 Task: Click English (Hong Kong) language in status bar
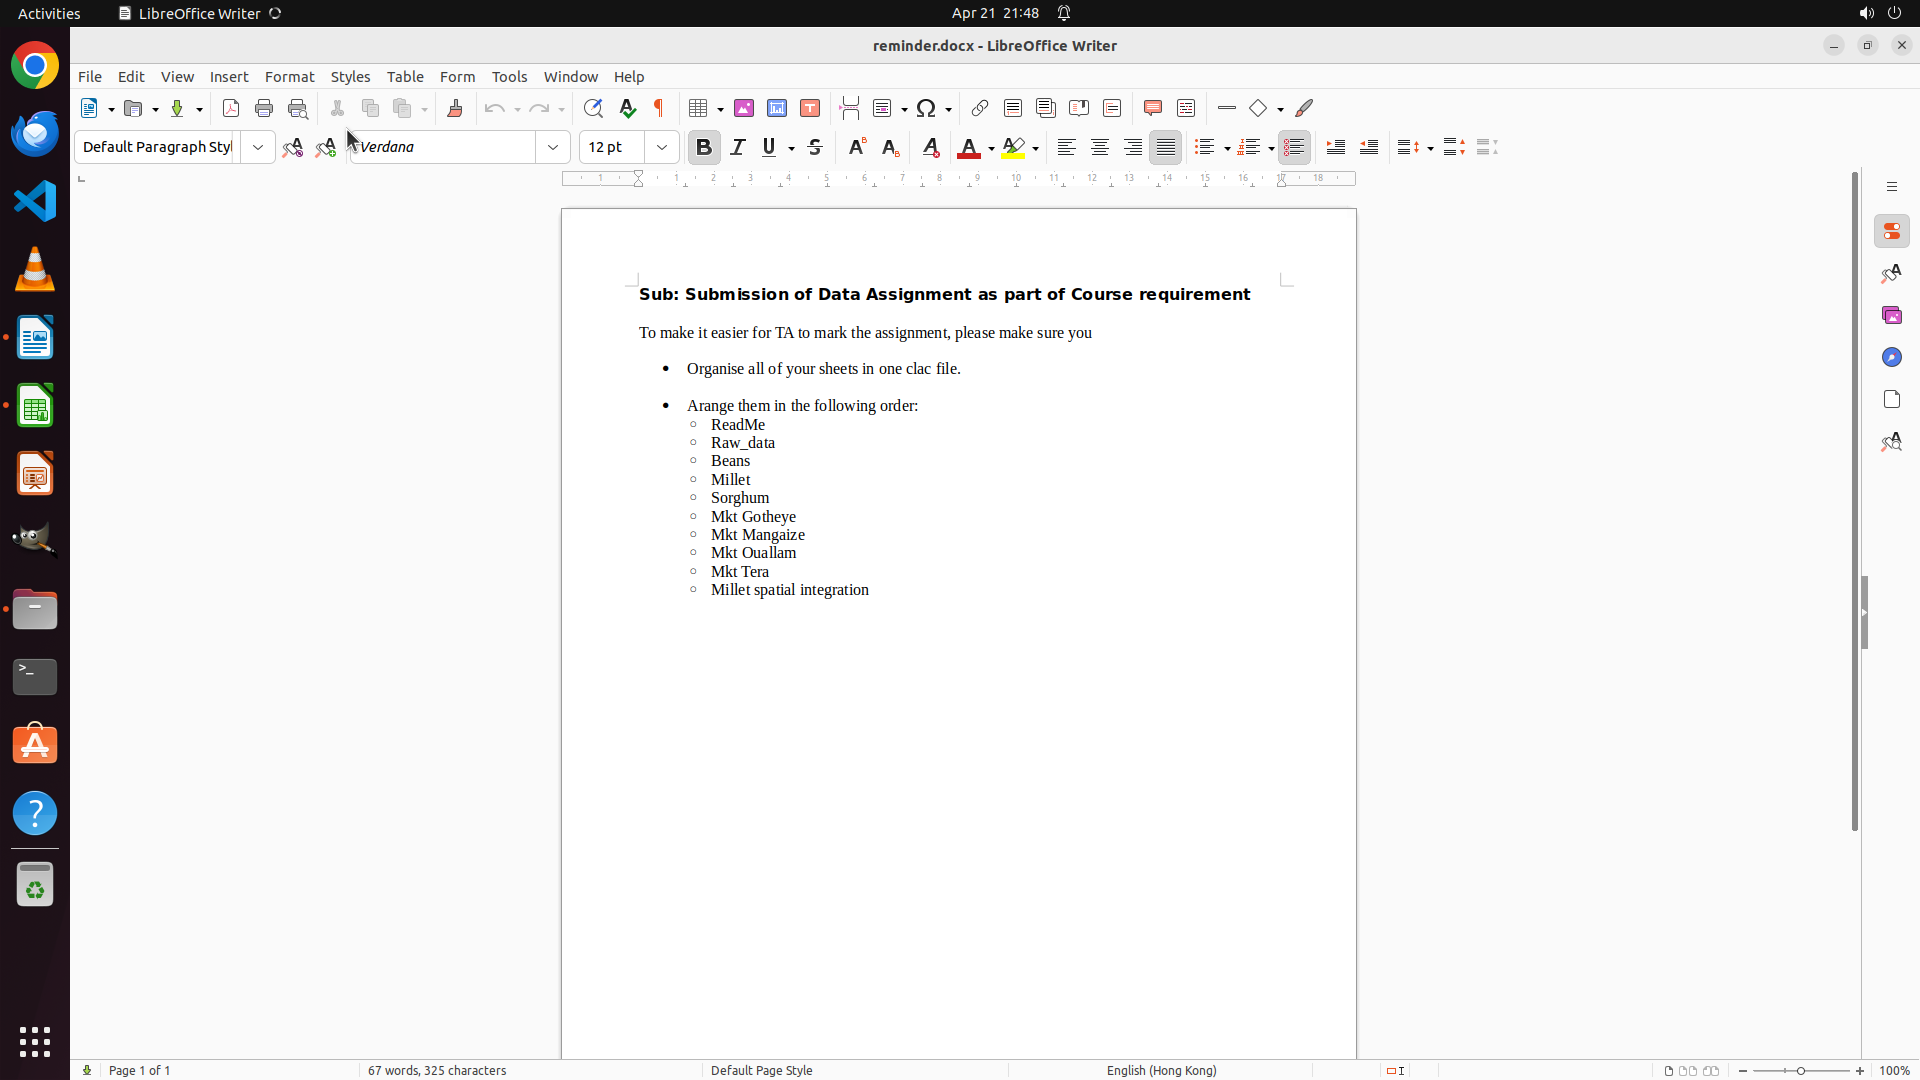tap(1161, 1070)
